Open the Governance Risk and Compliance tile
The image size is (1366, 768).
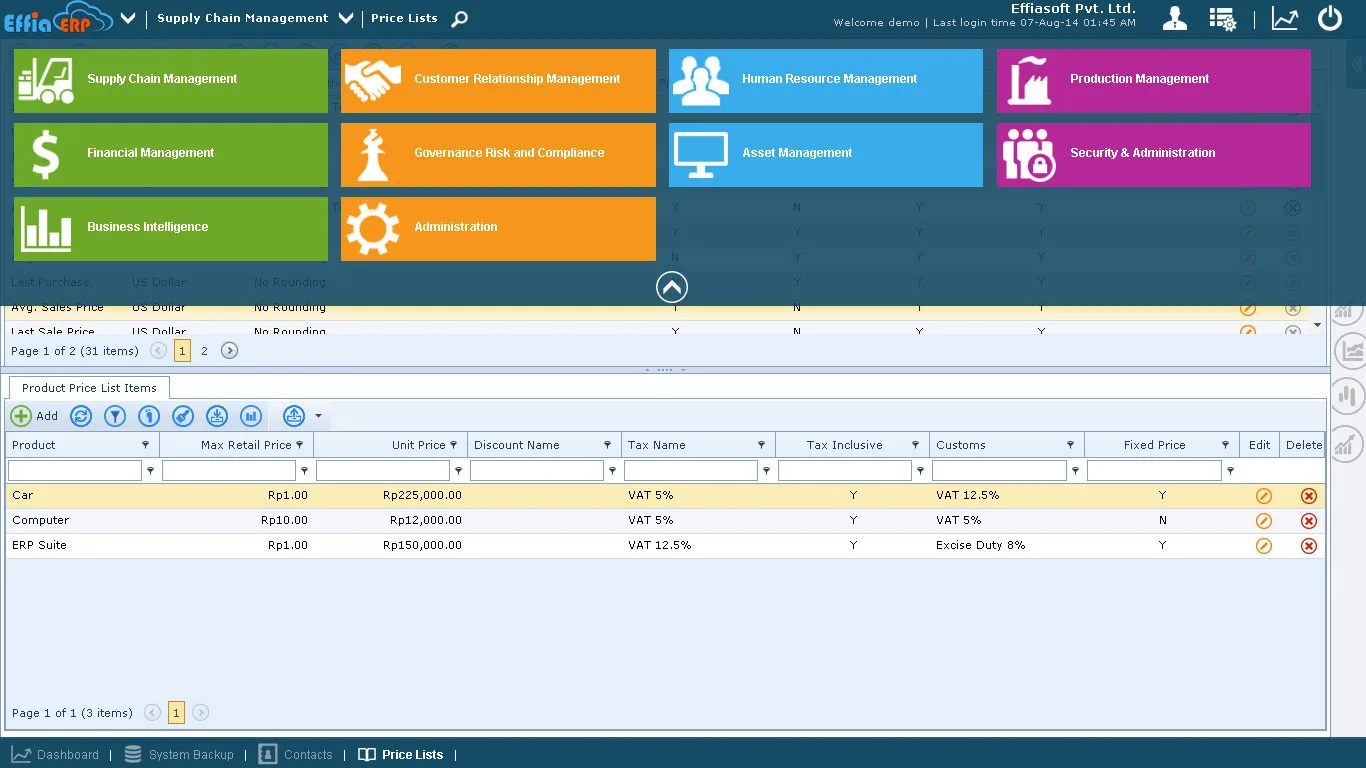(498, 155)
